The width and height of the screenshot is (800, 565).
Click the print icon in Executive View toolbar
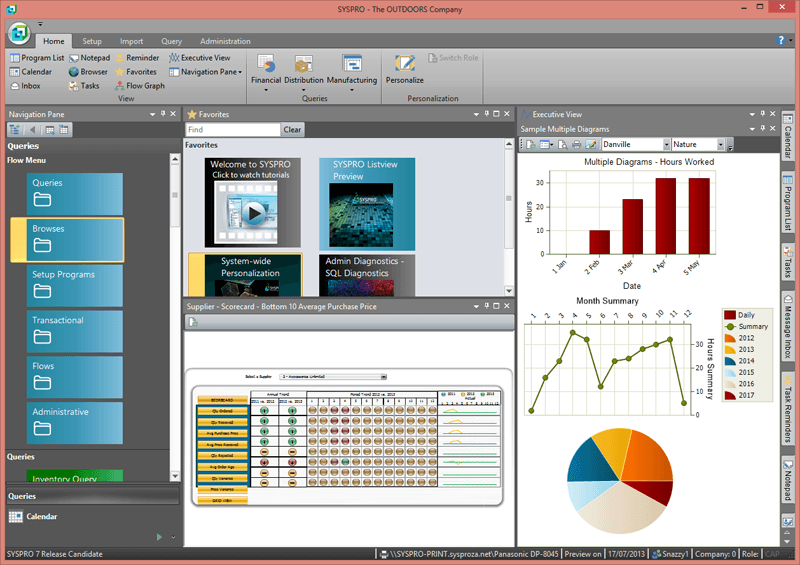pos(577,145)
